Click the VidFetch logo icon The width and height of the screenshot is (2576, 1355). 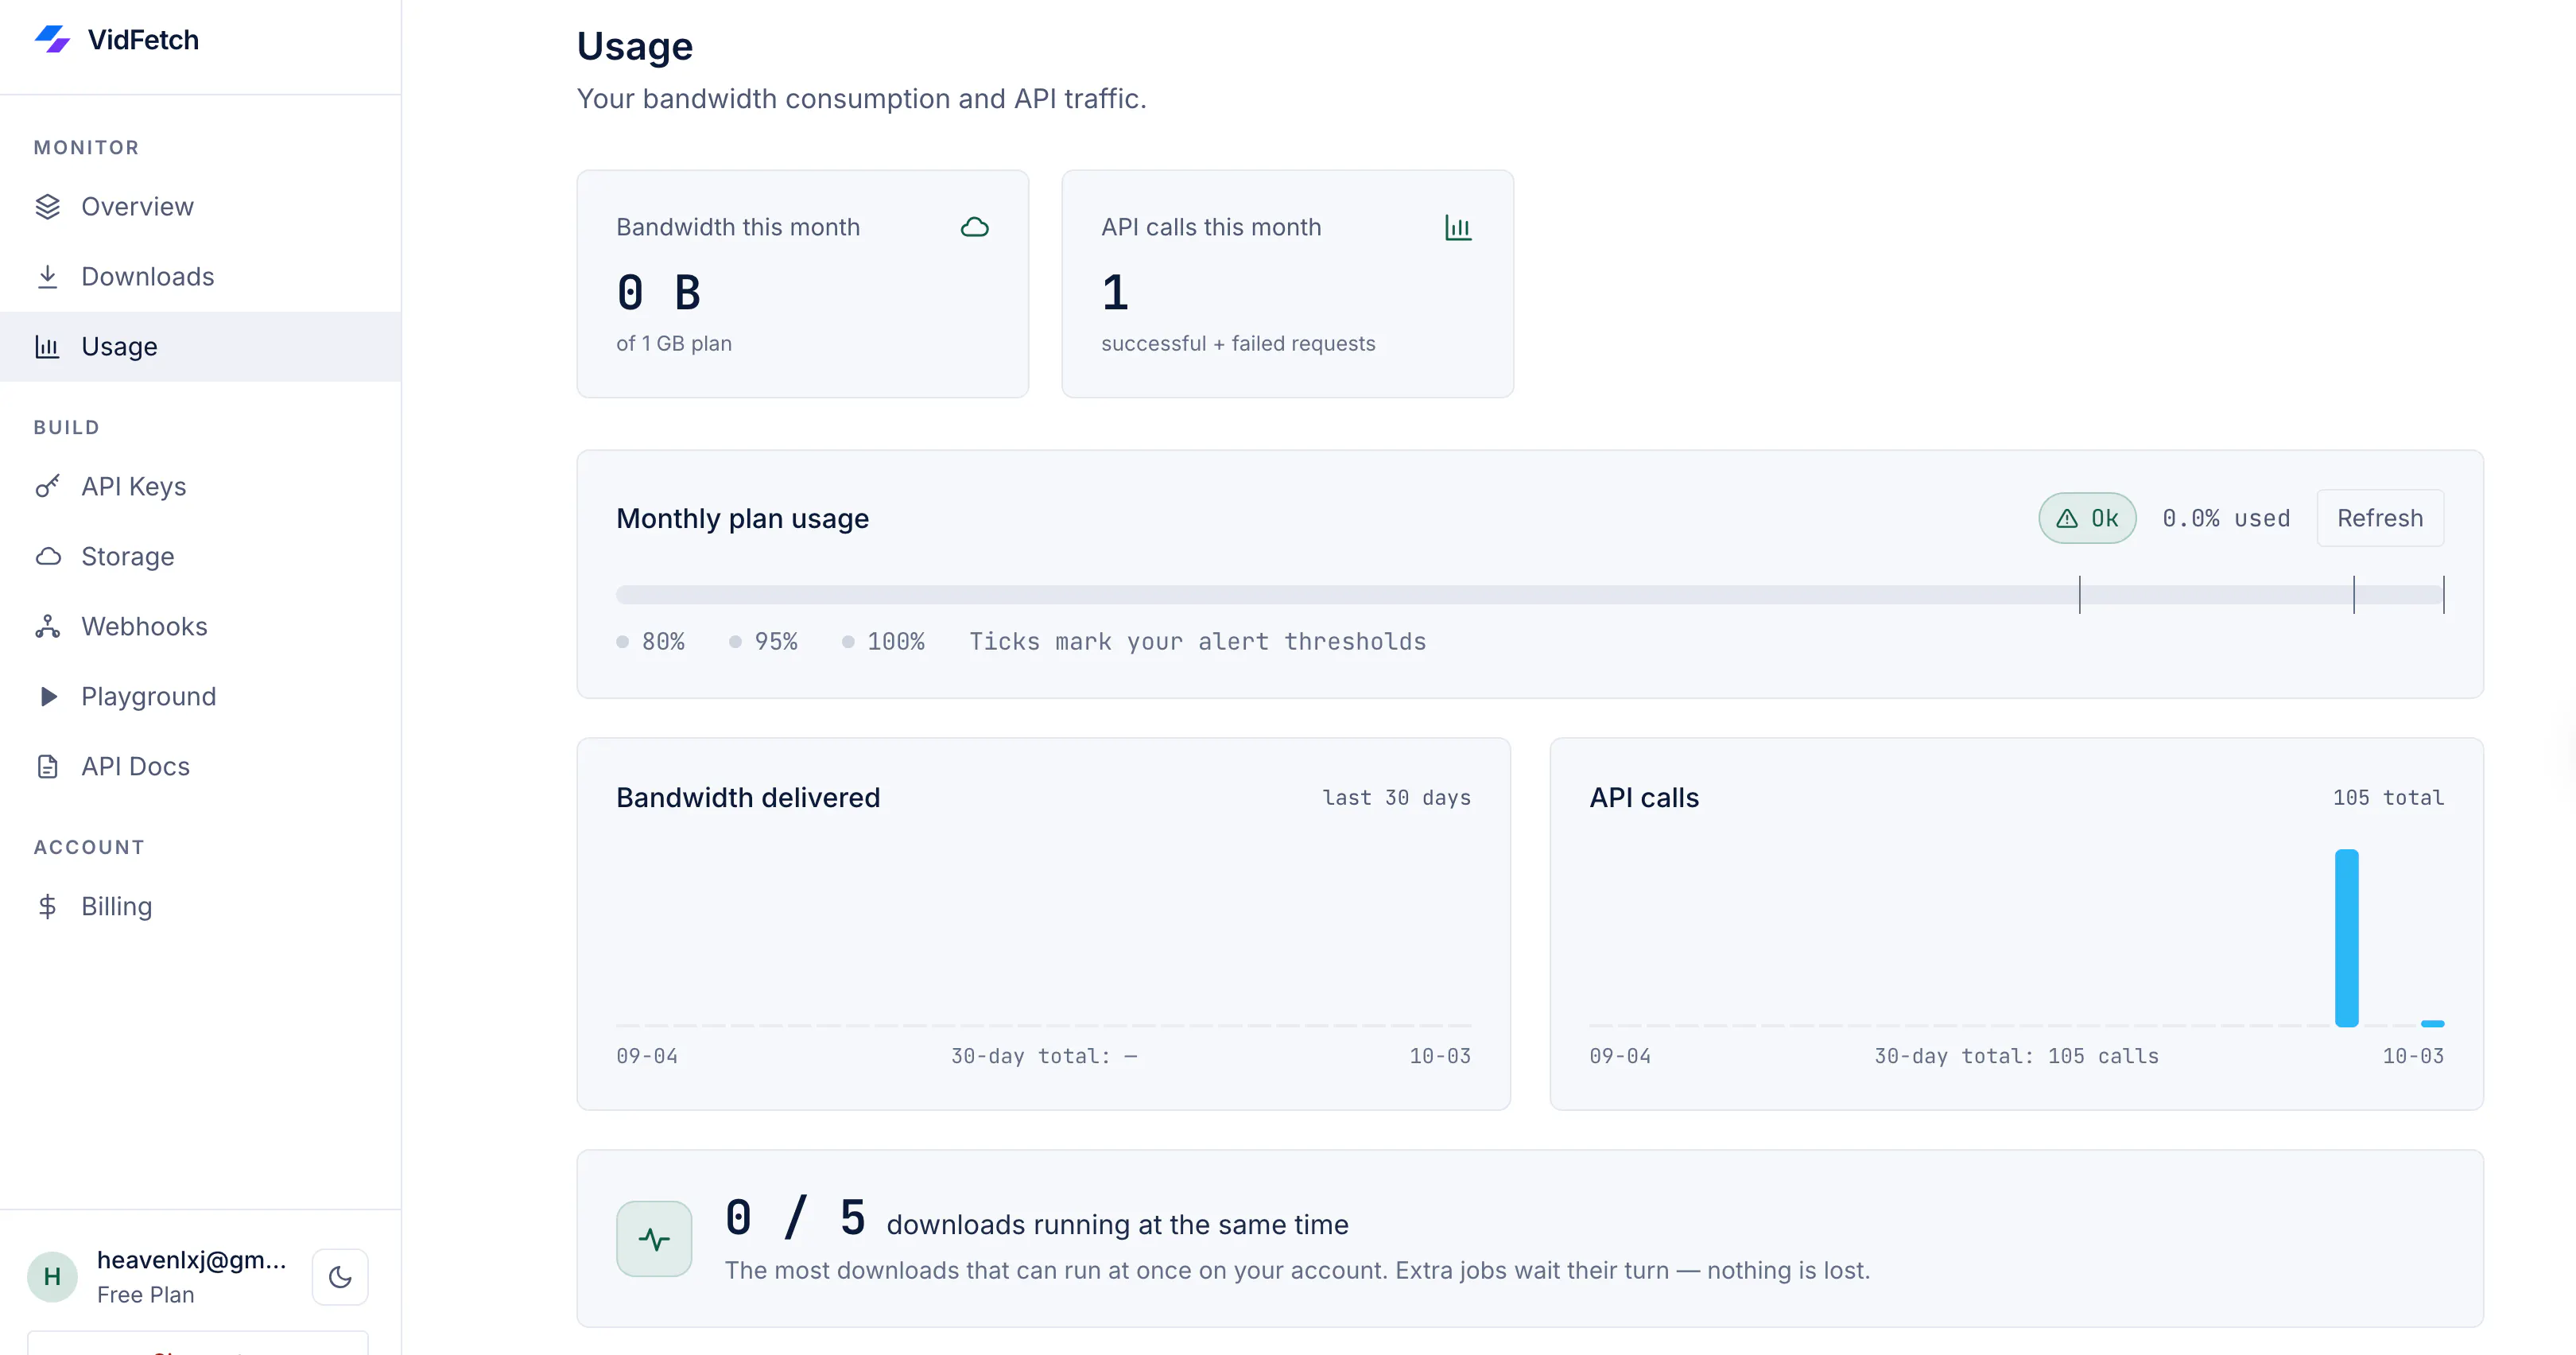(52, 40)
